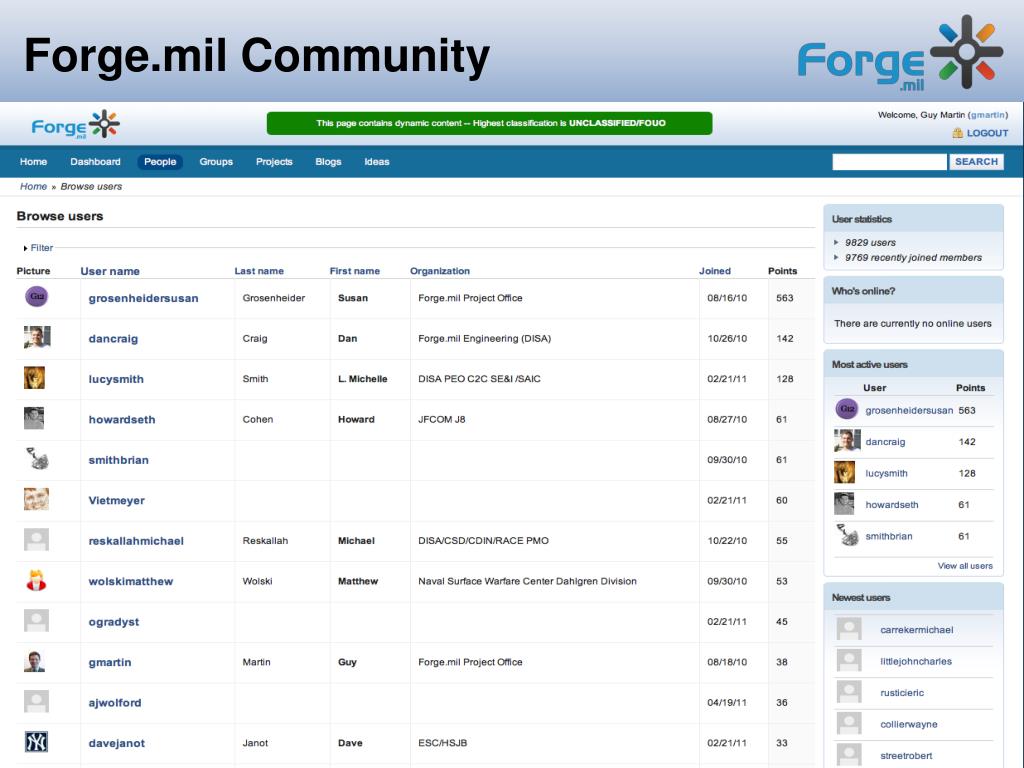This screenshot has height=768, width=1024.
Task: Sort table by User name column
Action: 110,271
